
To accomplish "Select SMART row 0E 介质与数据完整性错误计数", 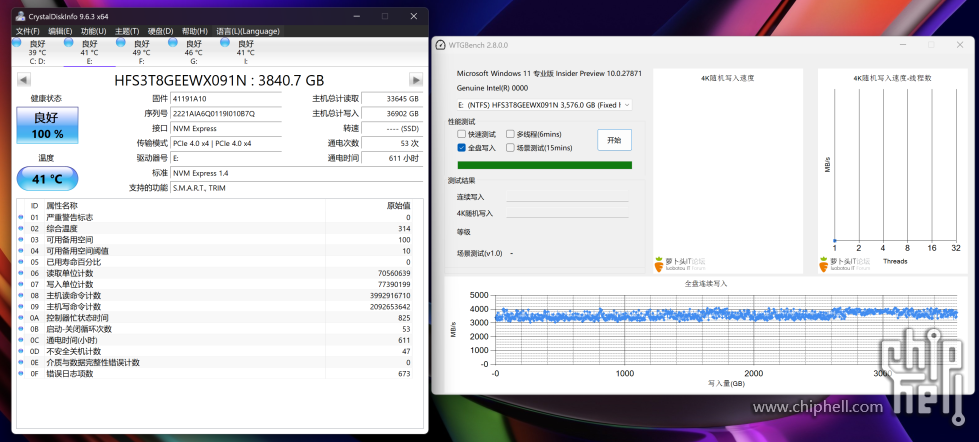I will point(215,362).
